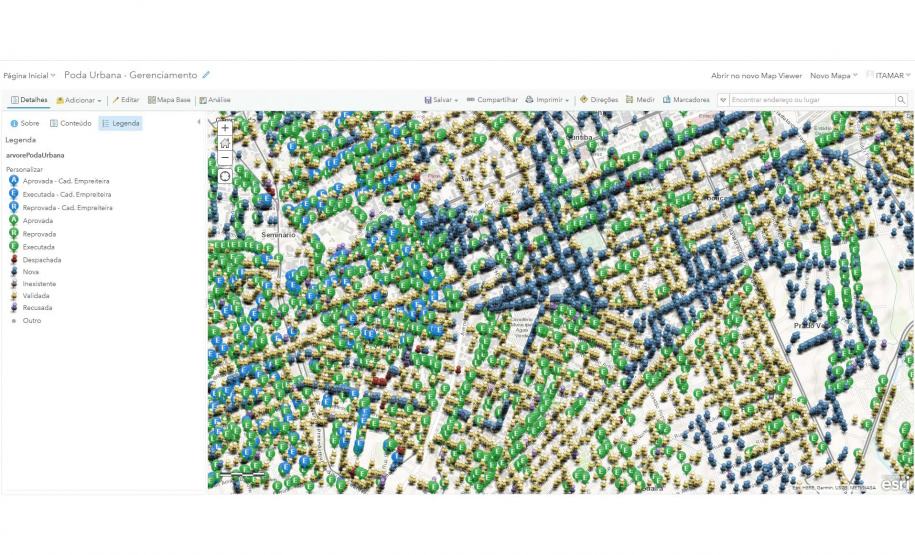915x555 pixels.
Task: Open the Salvar dropdown menu
Action: [x=441, y=100]
